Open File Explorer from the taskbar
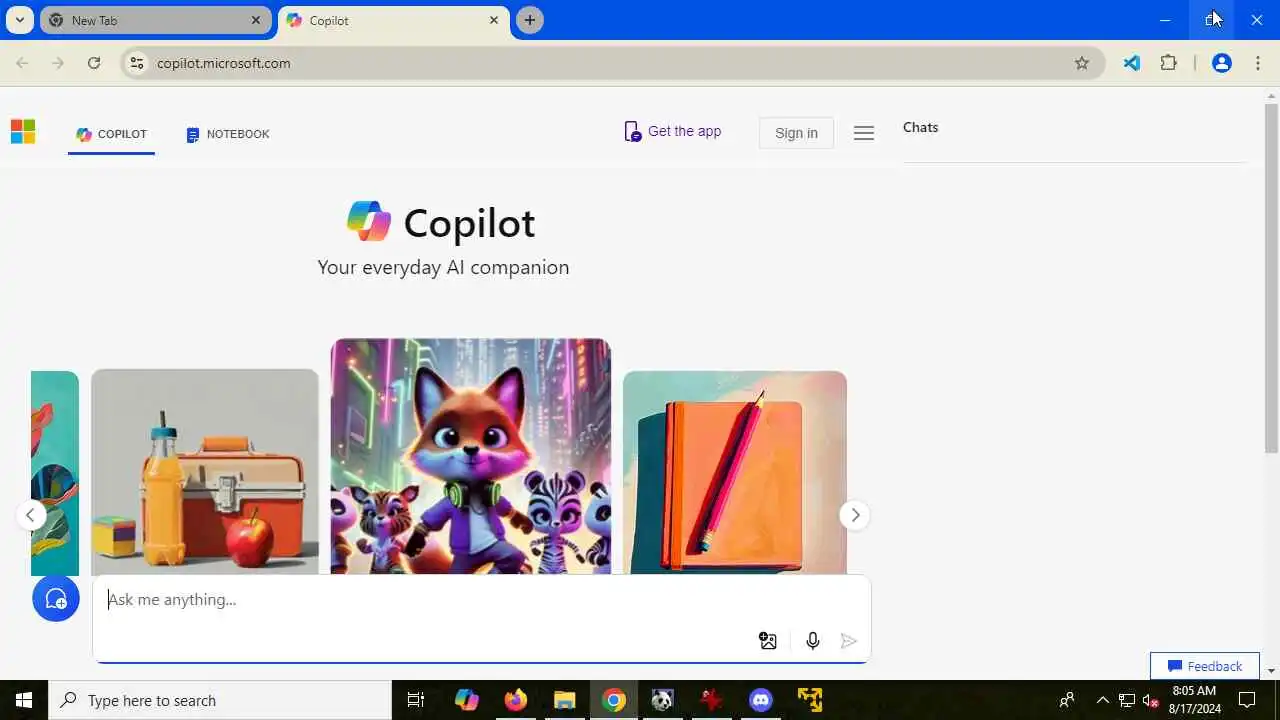The image size is (1280, 720). click(565, 700)
